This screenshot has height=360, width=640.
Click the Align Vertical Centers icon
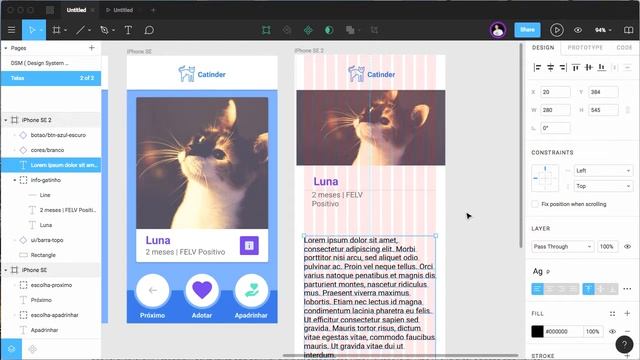click(589, 67)
